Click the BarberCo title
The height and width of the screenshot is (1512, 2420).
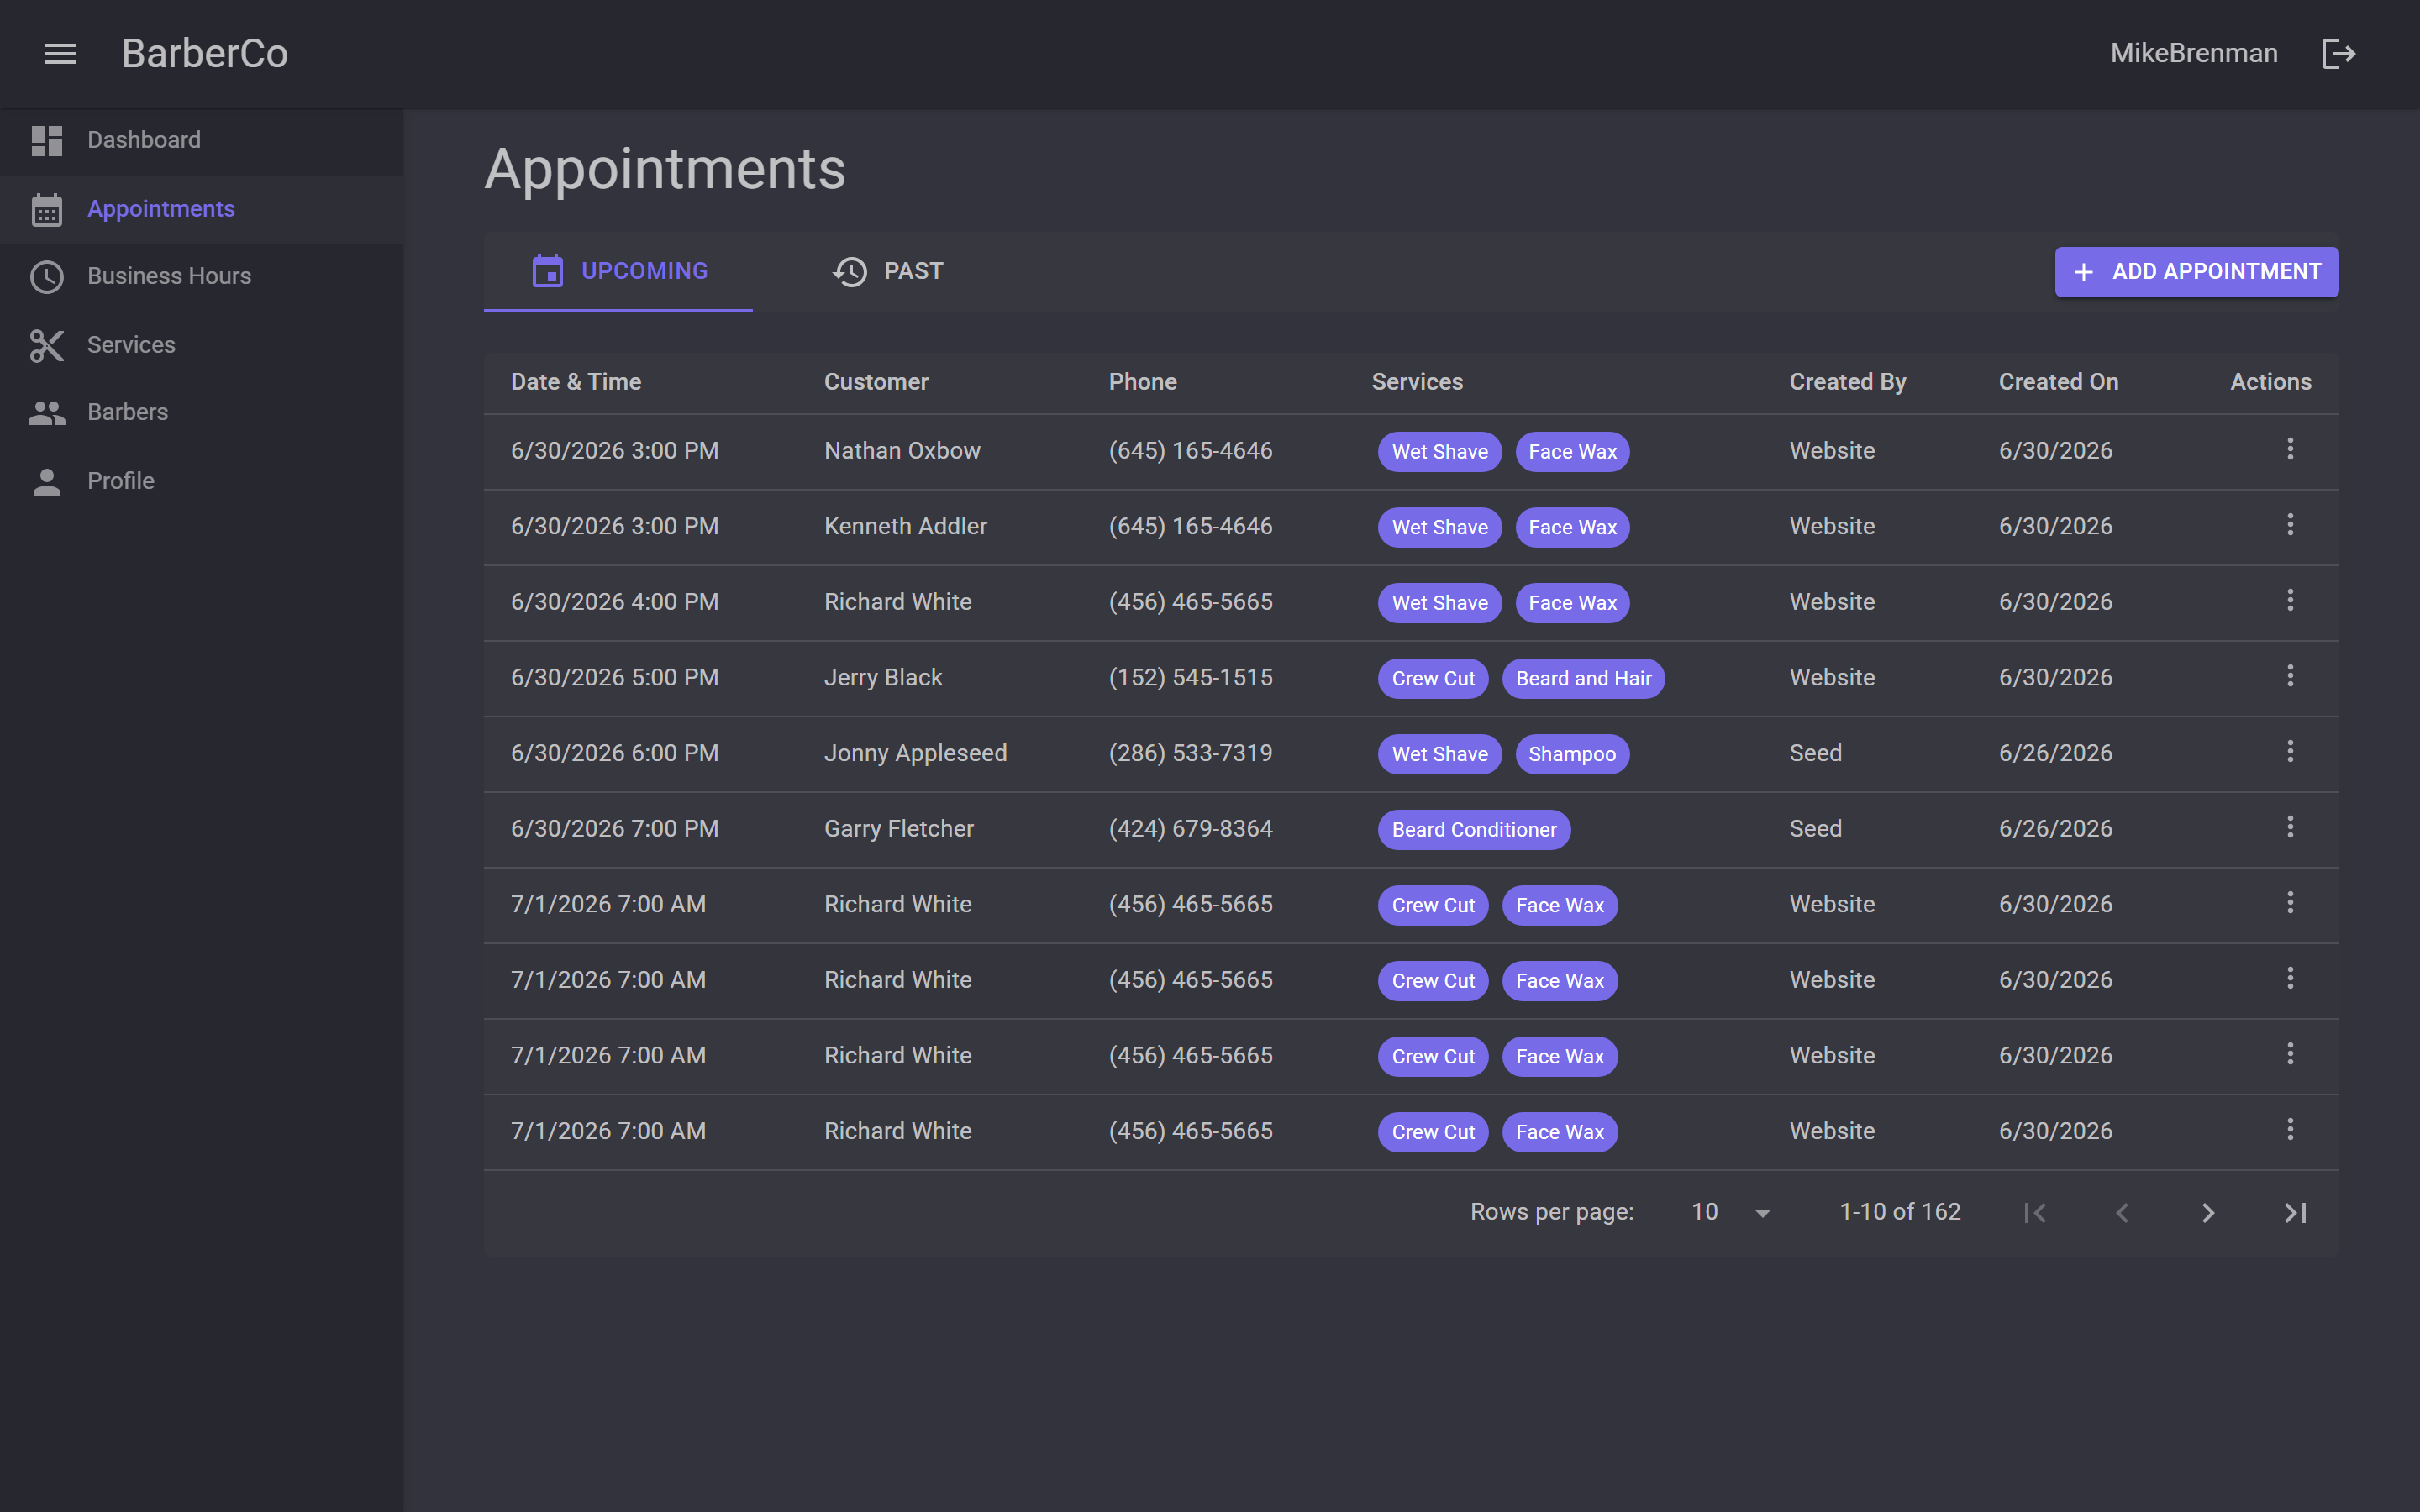[x=205, y=54]
